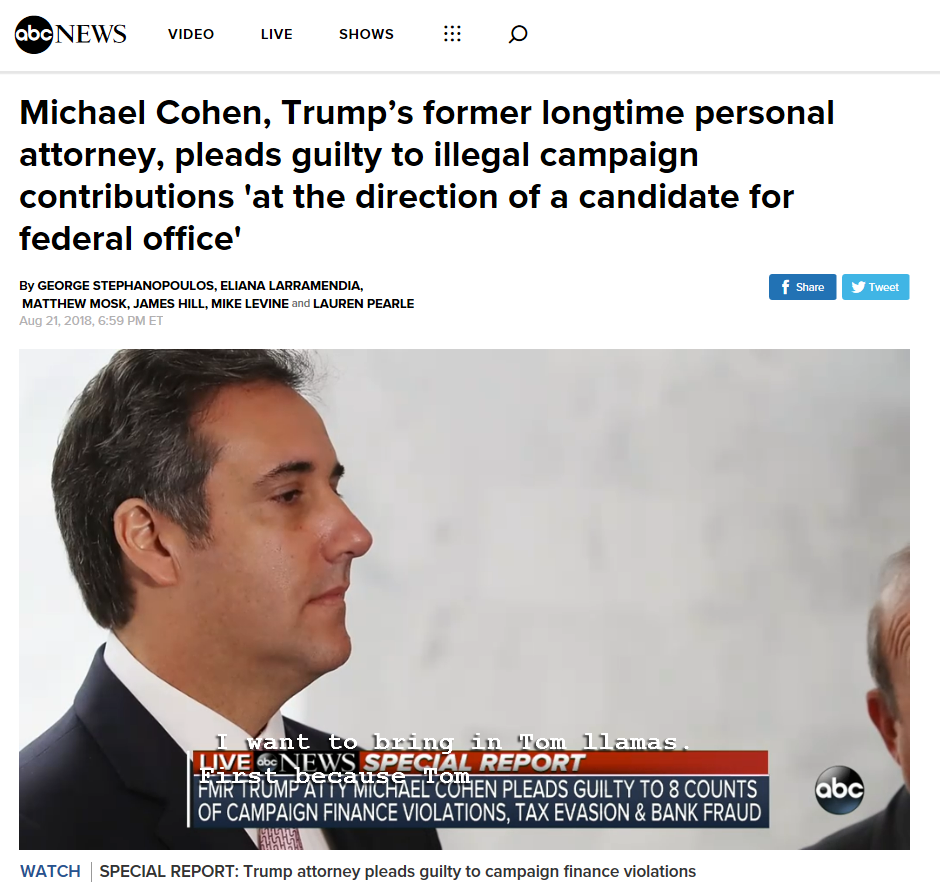Open the search magnifier icon
Image resolution: width=940 pixels, height=893 pixels.
tap(518, 34)
